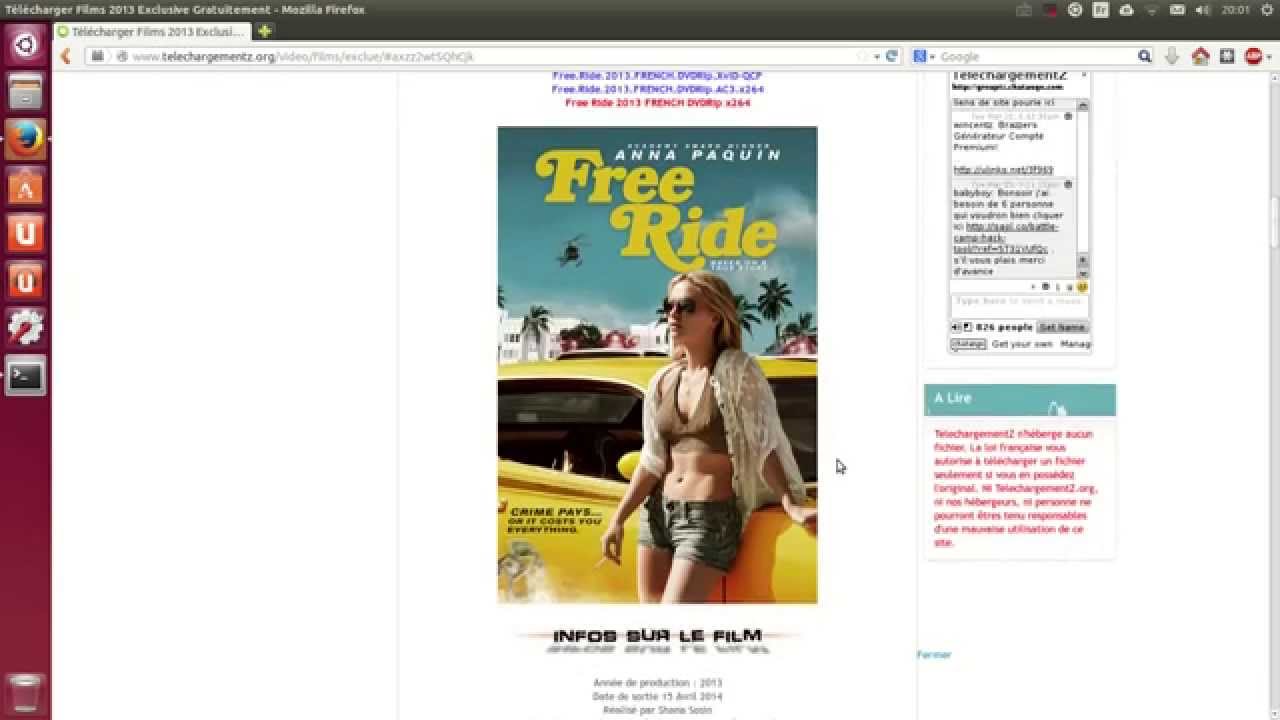Open the bookmark history dropdown arrow

877,57
